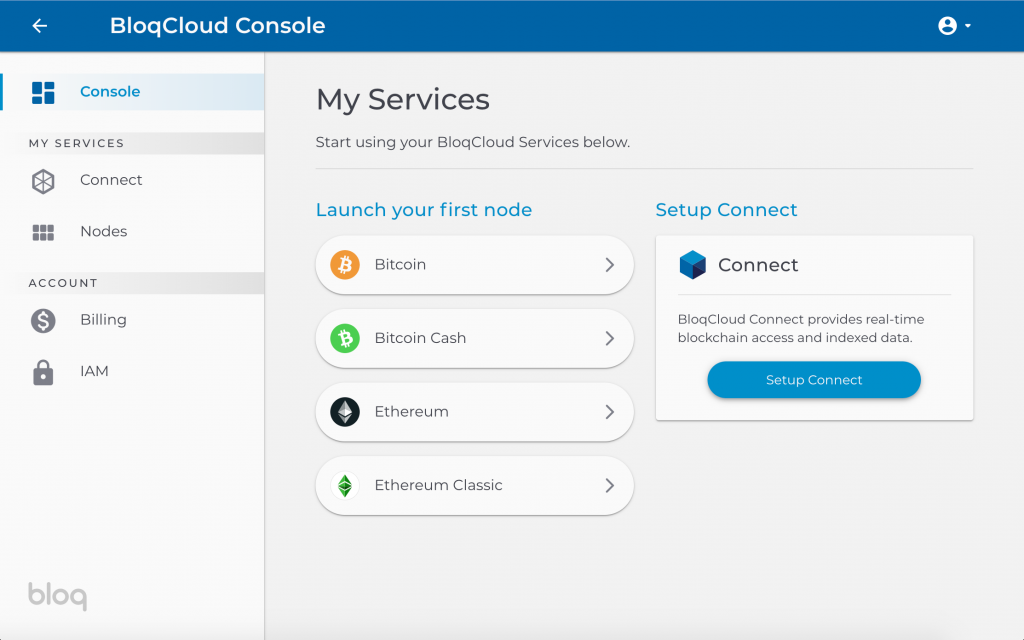
Task: Expand the Bitcoin Cash node row chevron
Action: pos(609,338)
